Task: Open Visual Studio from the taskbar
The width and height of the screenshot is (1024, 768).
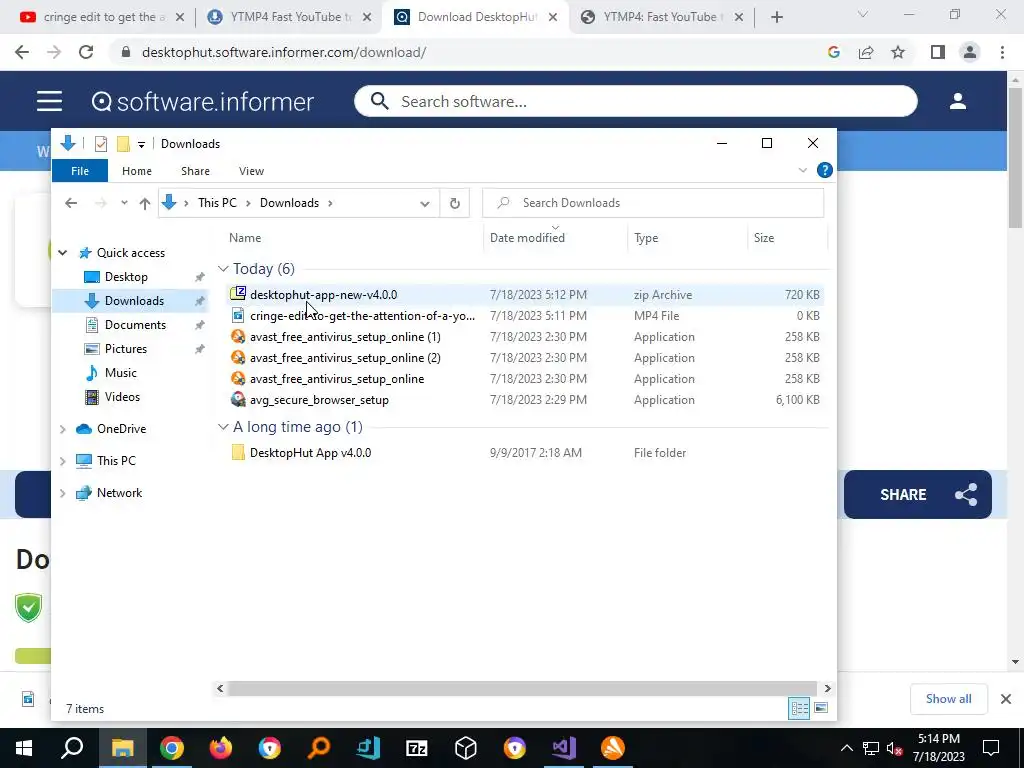Action: coord(564,748)
